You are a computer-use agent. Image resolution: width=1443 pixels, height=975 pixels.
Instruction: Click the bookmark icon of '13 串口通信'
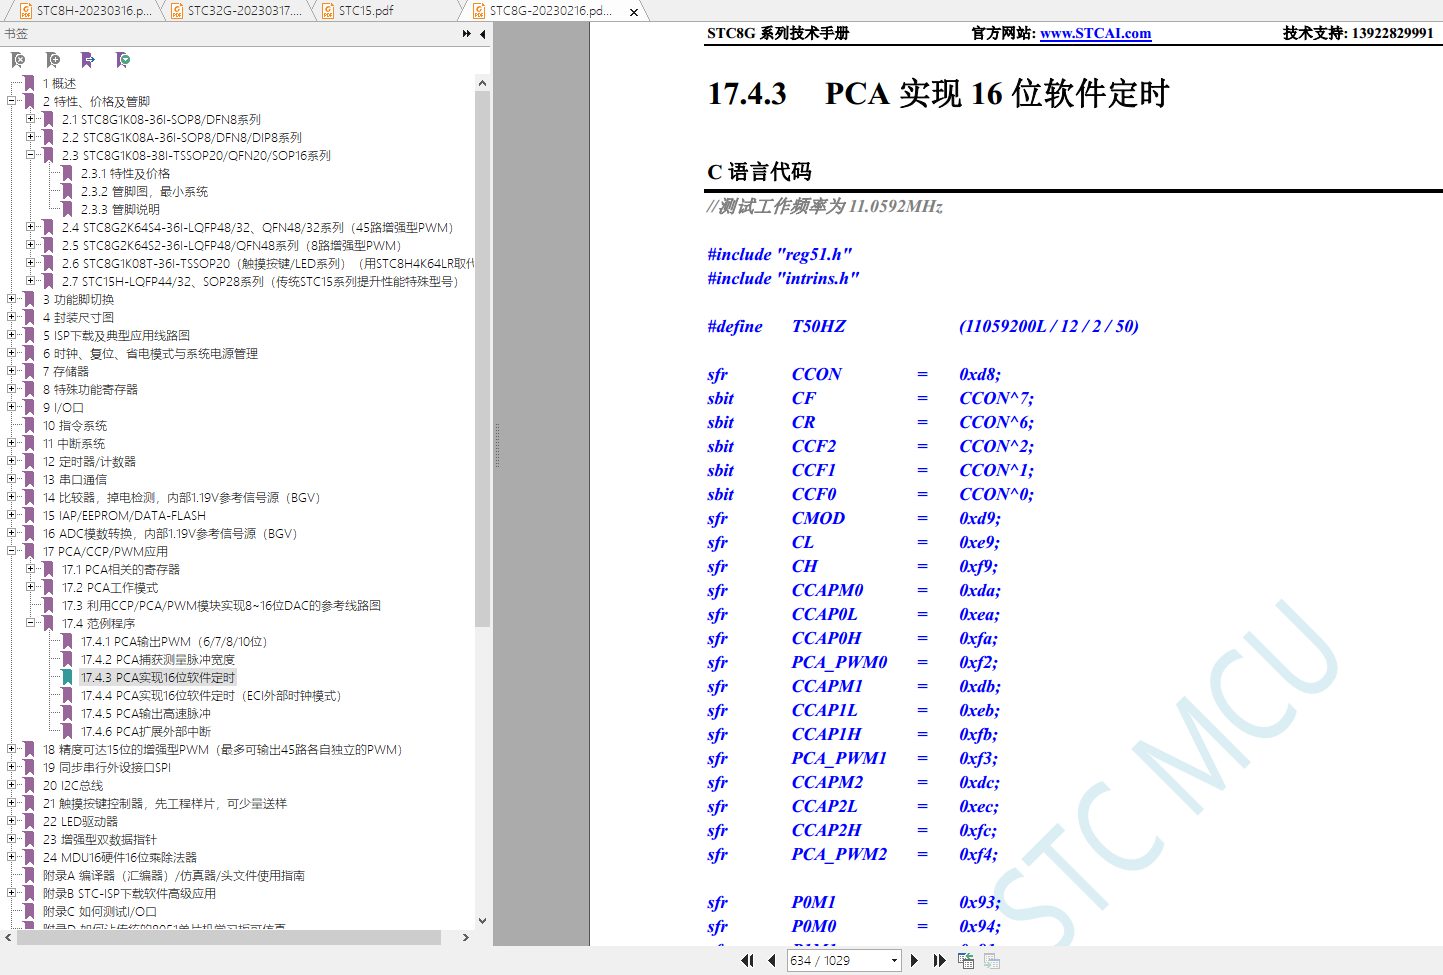[30, 479]
